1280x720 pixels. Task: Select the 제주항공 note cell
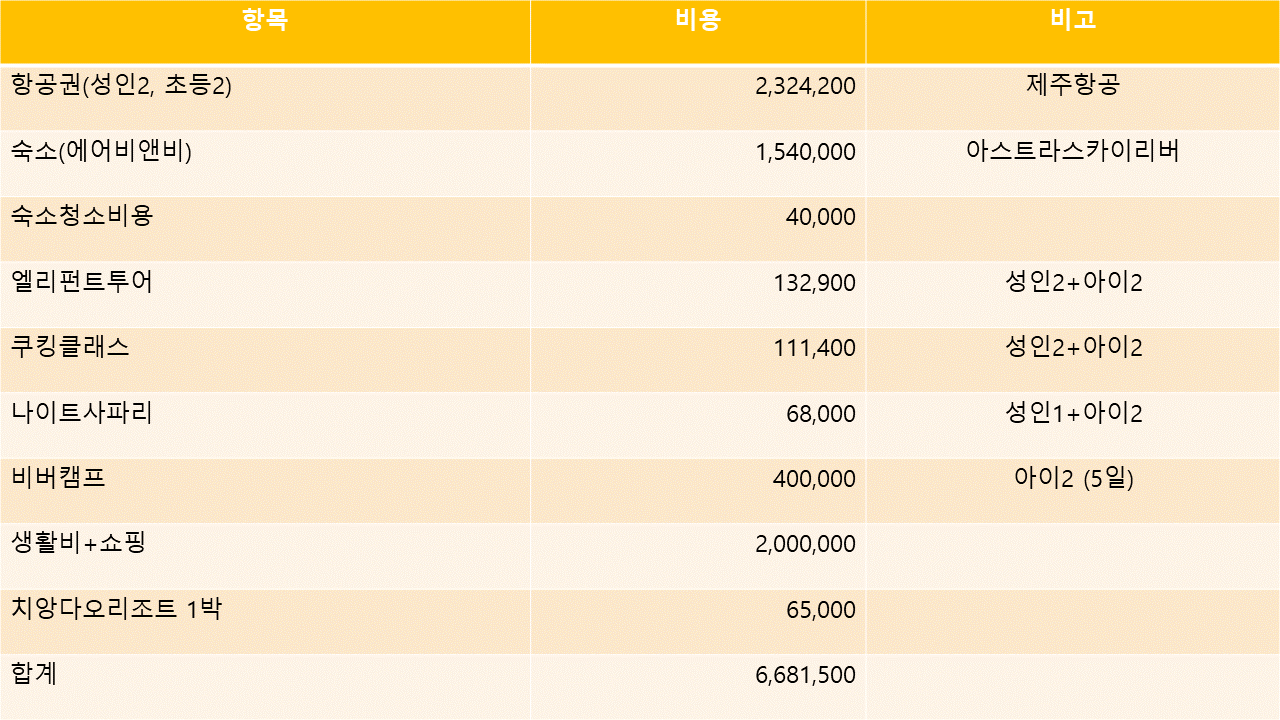1072,85
